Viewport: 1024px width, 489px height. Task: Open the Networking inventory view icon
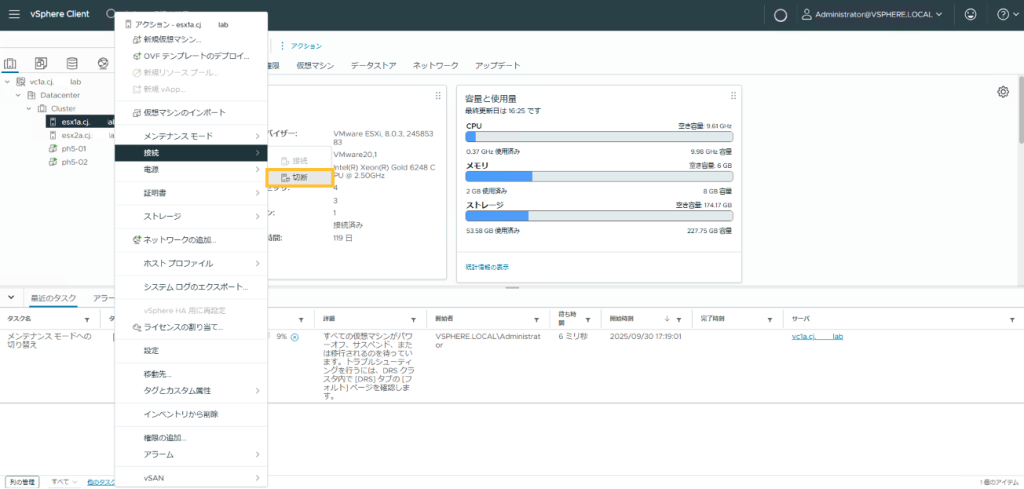tap(101, 65)
